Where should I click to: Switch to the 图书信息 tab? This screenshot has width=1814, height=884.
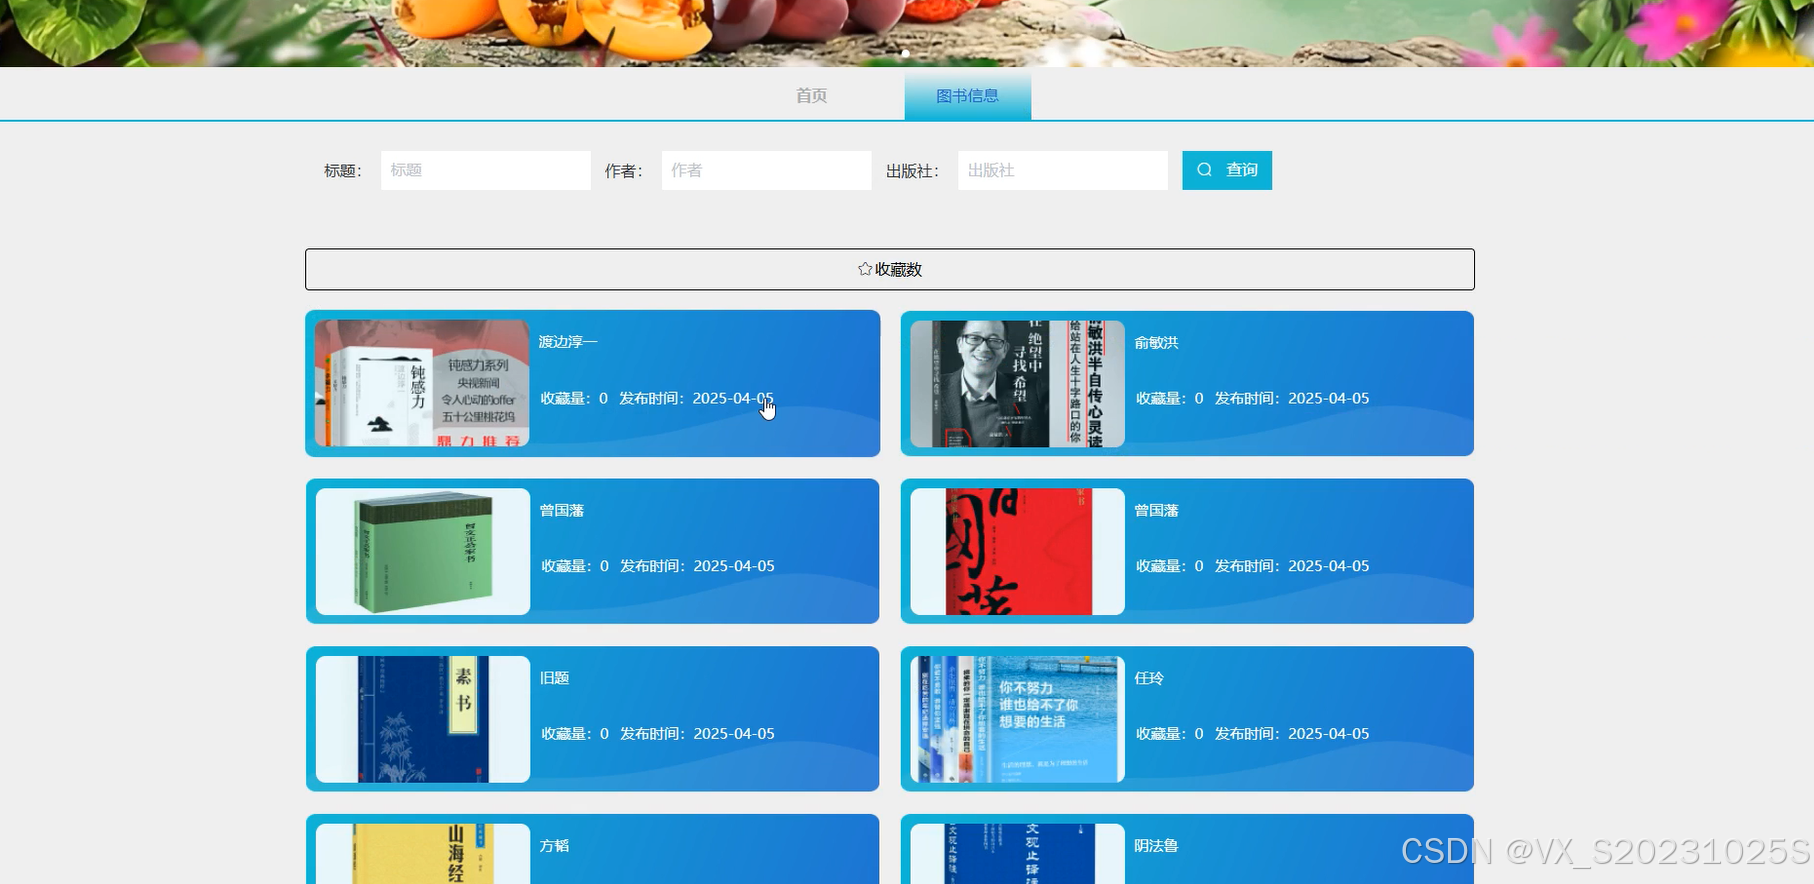pyautogui.click(x=967, y=96)
